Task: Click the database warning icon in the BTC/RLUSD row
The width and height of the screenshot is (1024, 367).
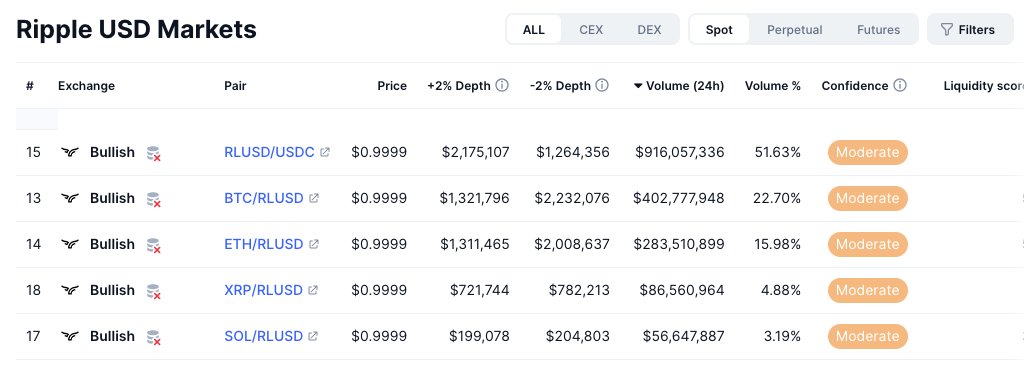Action: click(x=153, y=199)
